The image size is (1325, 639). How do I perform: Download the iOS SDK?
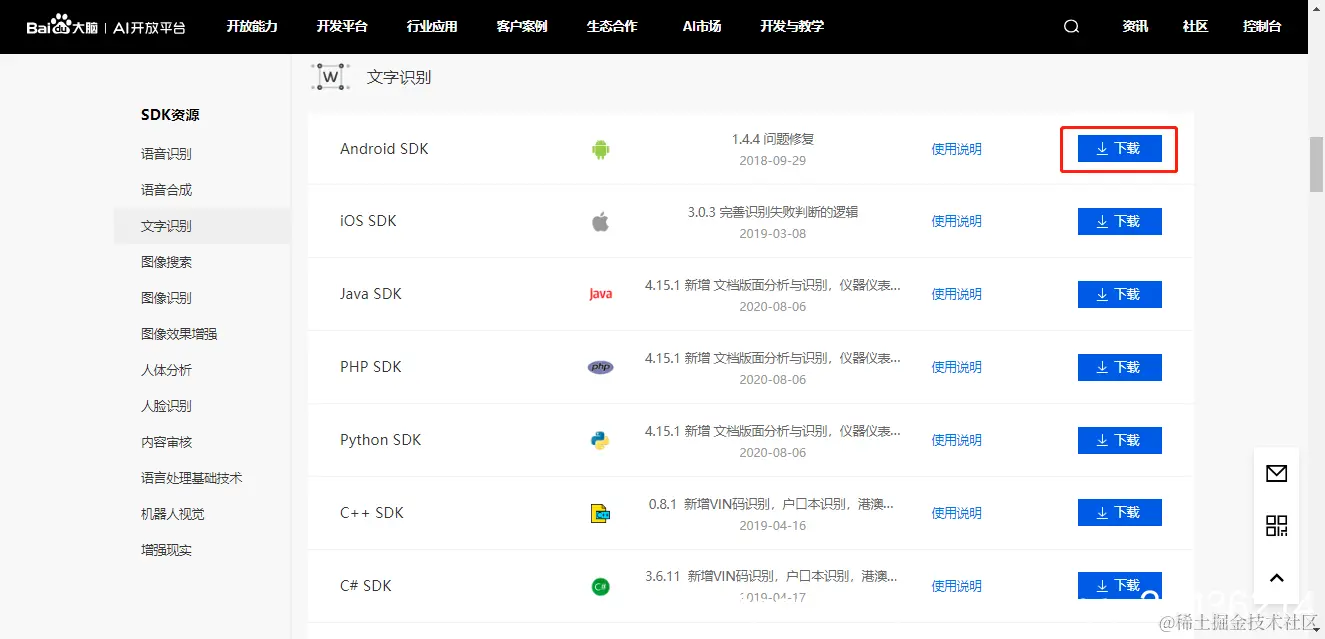point(1120,221)
